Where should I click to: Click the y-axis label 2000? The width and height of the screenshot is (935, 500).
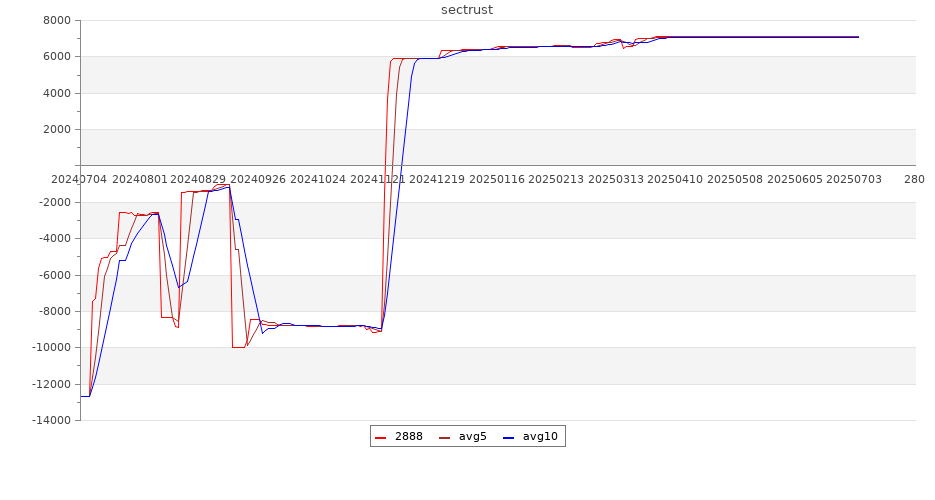(x=57, y=129)
